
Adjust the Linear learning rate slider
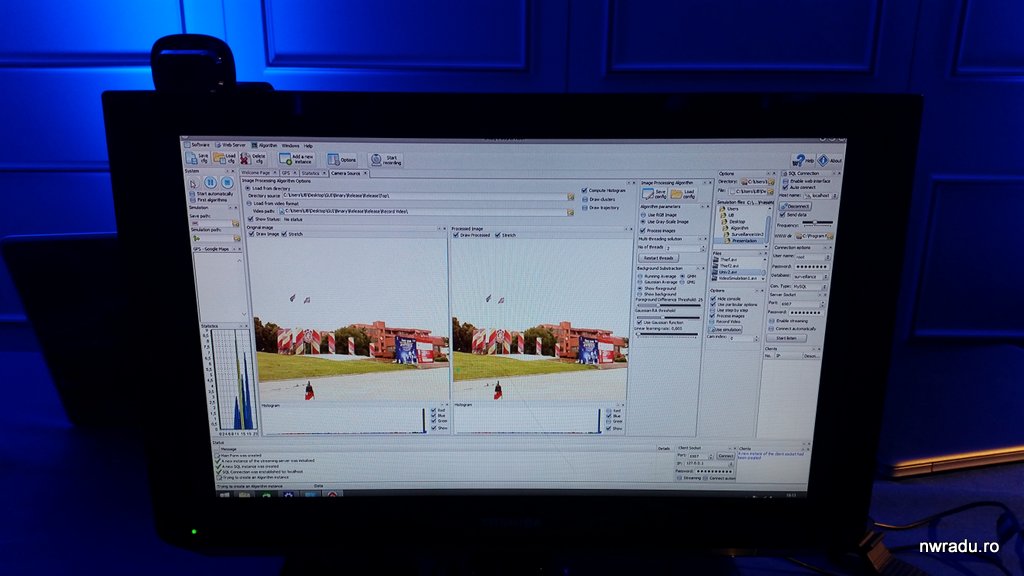coord(667,334)
